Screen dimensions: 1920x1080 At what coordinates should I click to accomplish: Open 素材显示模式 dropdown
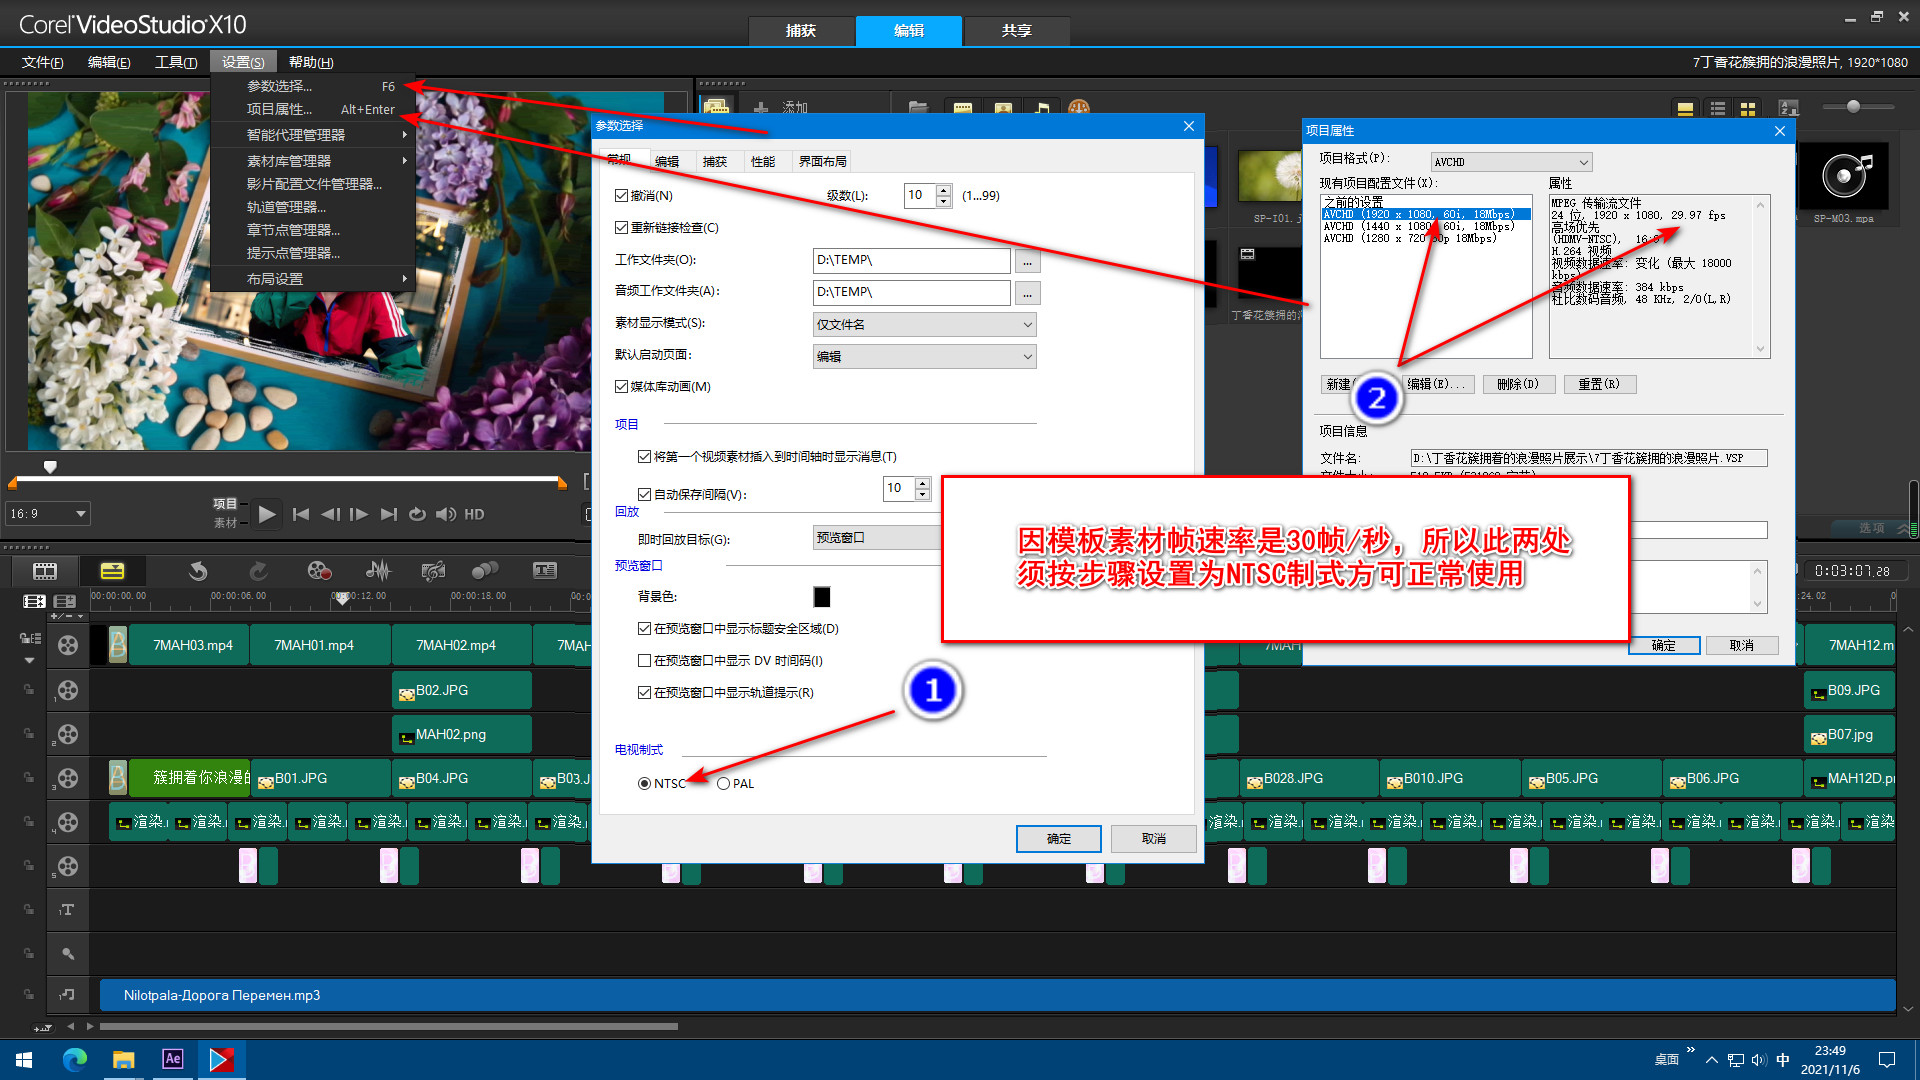(924, 325)
